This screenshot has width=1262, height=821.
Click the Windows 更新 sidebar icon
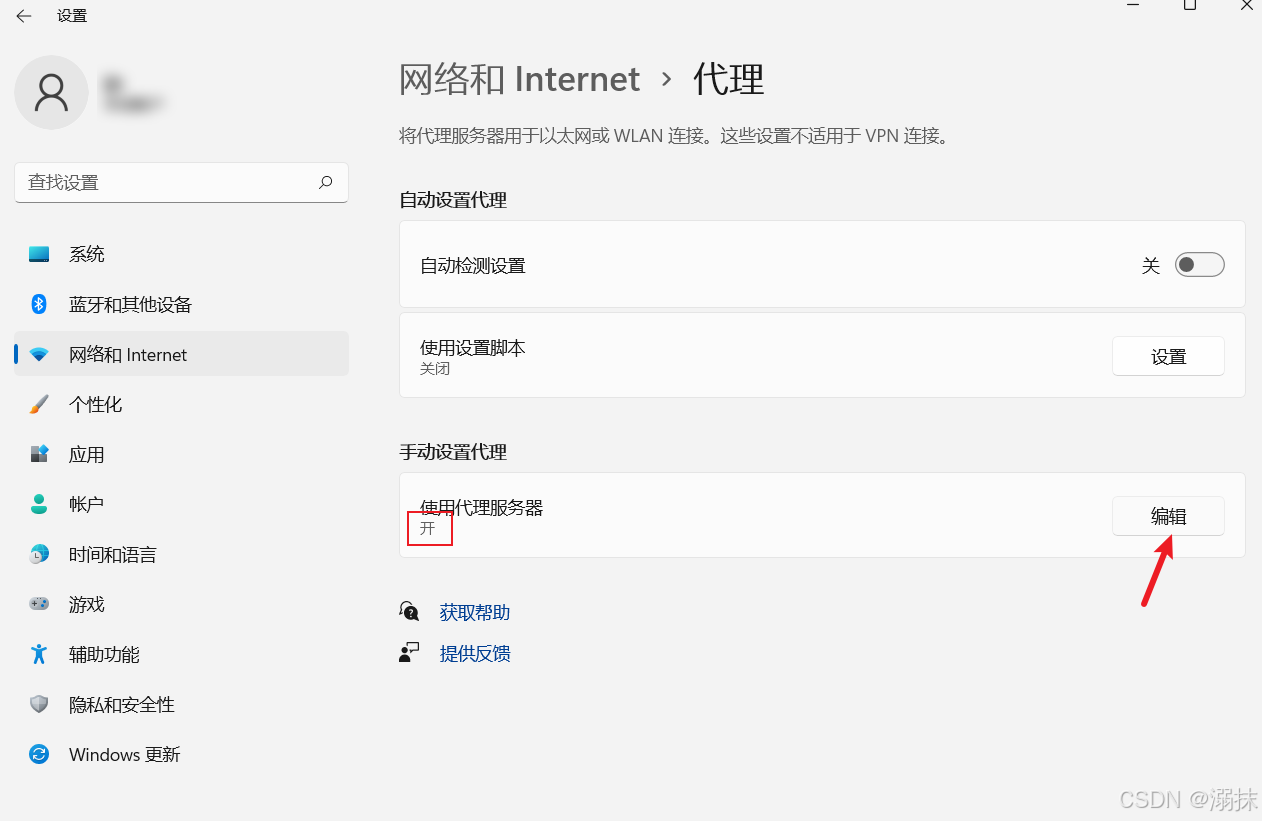(38, 754)
